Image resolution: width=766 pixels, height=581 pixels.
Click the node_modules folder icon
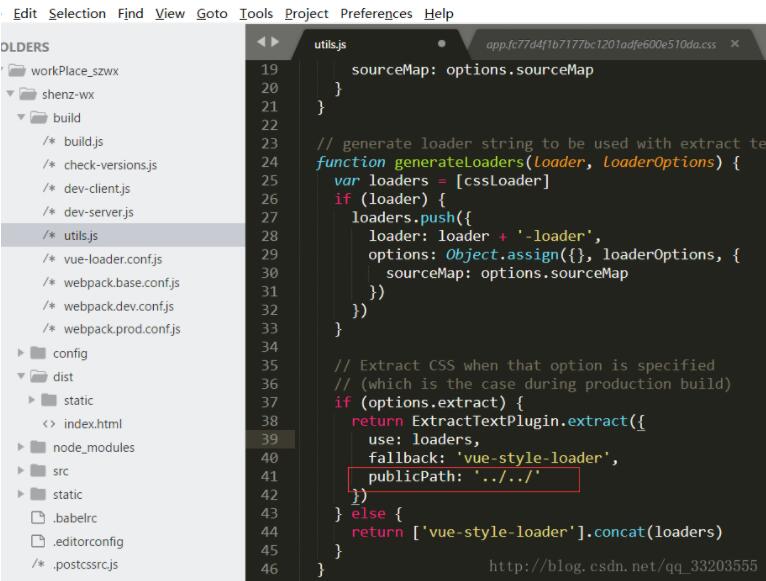point(38,447)
